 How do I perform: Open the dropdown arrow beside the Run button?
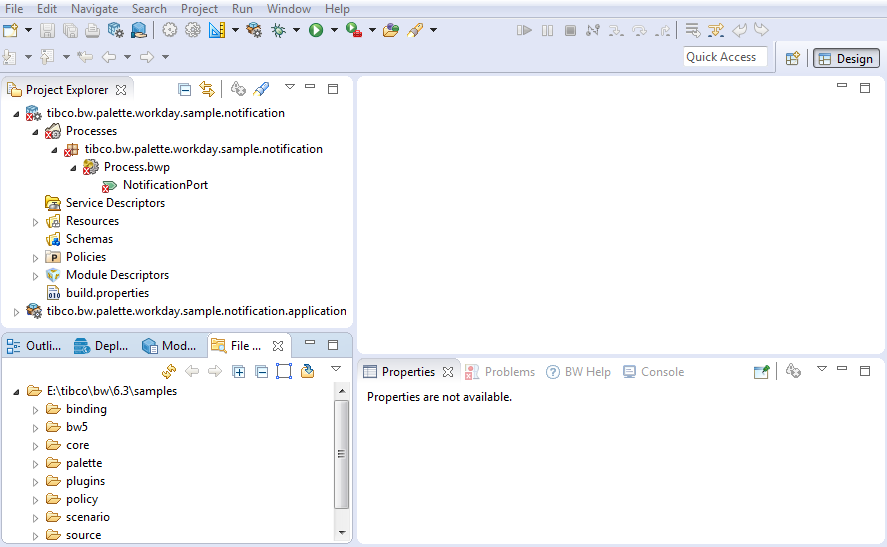click(x=334, y=30)
